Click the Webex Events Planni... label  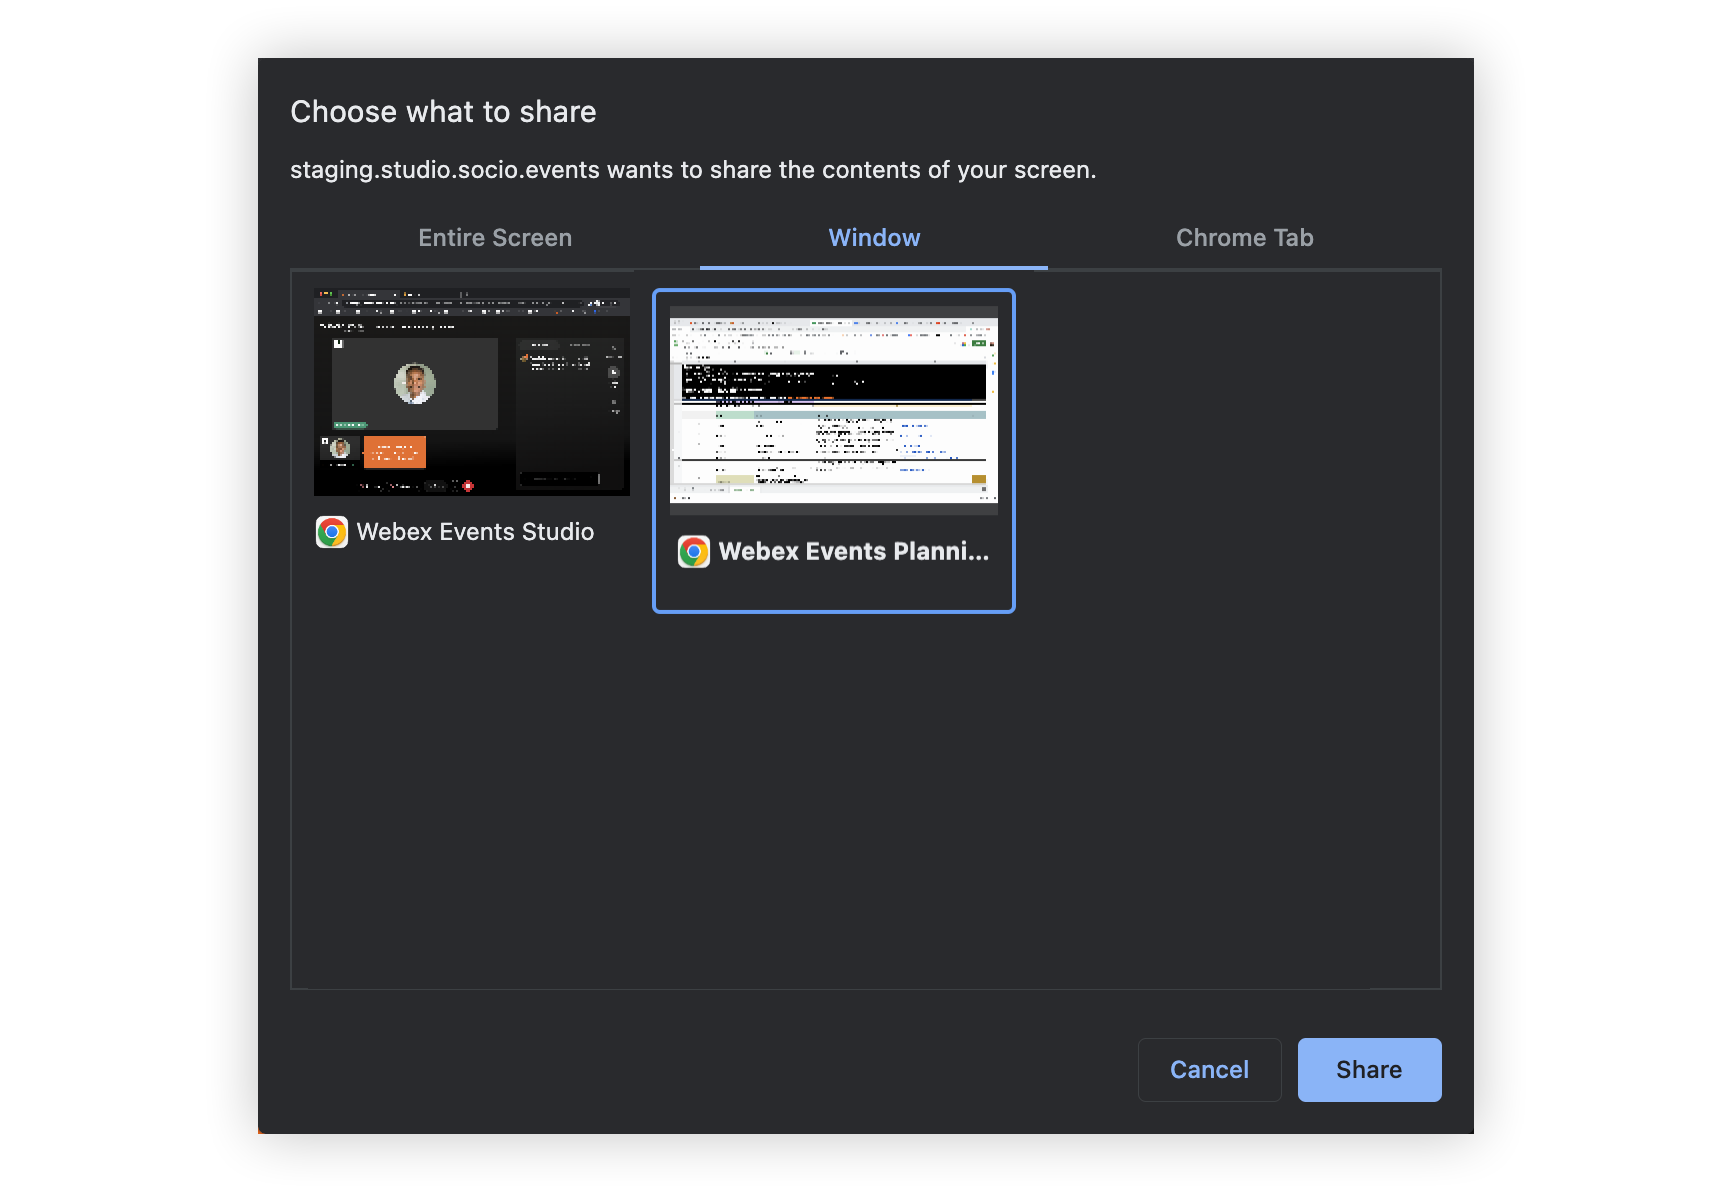[853, 552]
